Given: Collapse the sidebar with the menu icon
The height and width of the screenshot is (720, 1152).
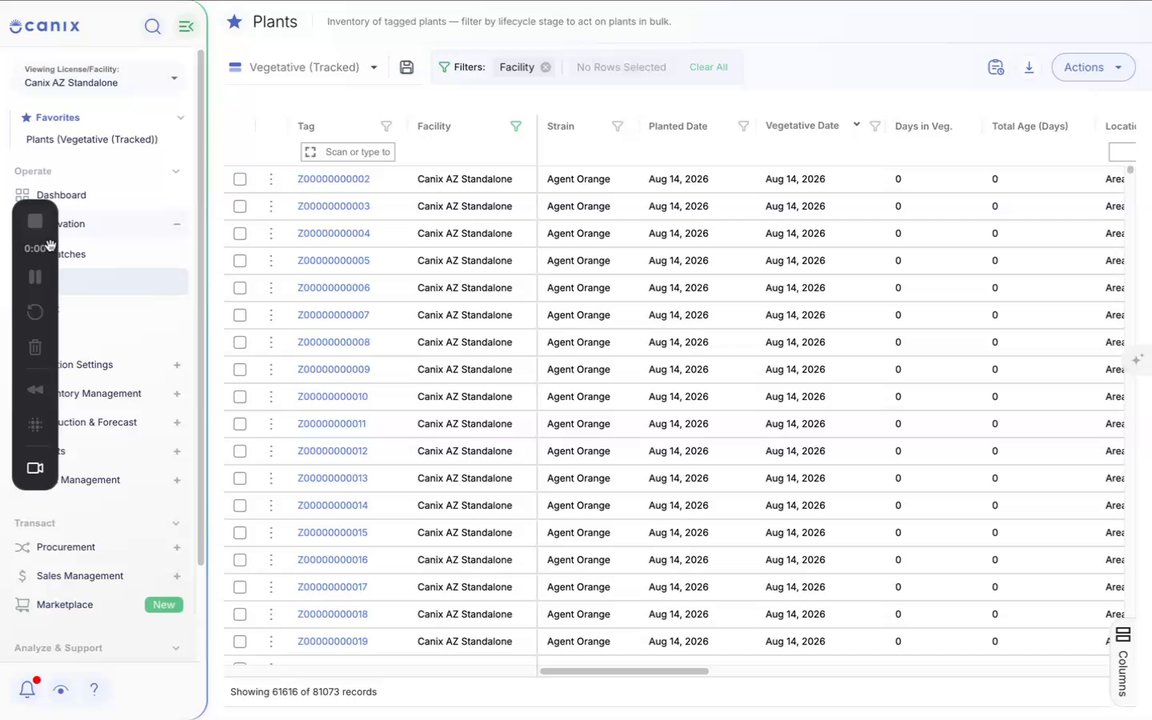Looking at the screenshot, I should tap(186, 26).
